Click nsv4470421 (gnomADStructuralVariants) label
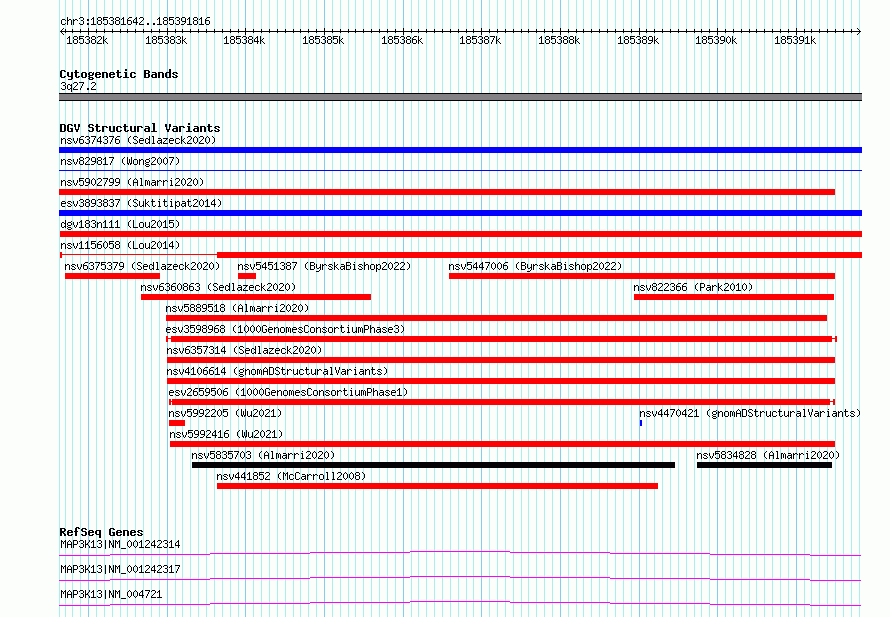 tap(750, 413)
